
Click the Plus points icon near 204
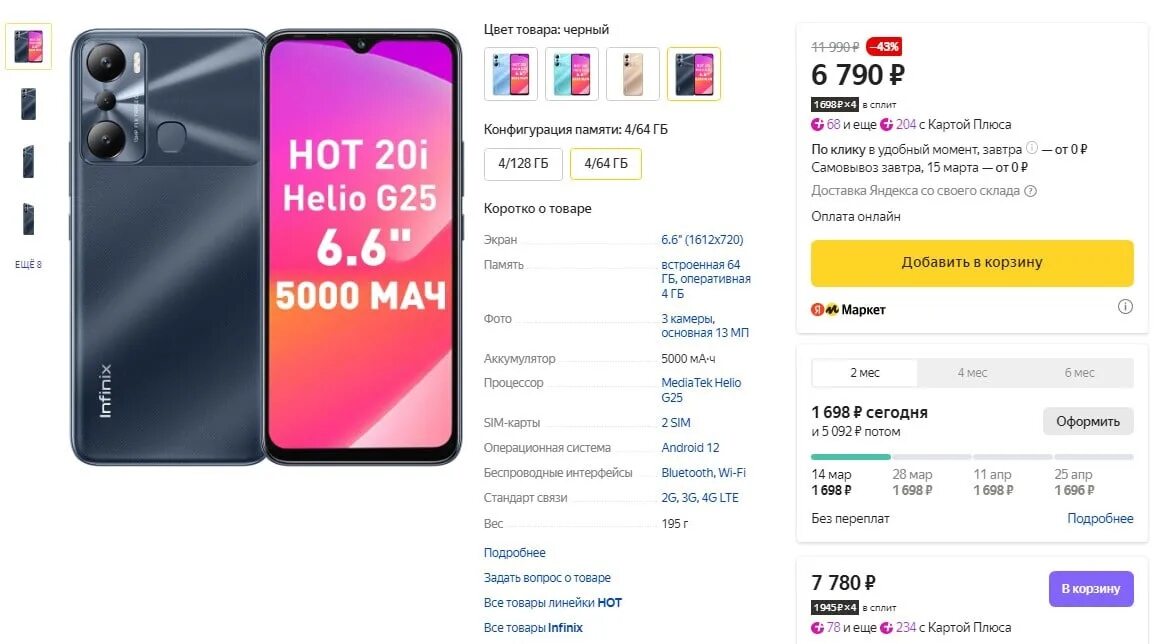(x=886, y=125)
